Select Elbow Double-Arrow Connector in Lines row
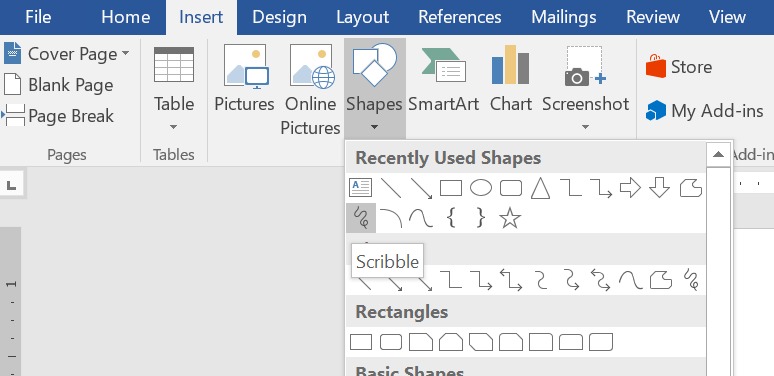774x376 pixels. (511, 280)
